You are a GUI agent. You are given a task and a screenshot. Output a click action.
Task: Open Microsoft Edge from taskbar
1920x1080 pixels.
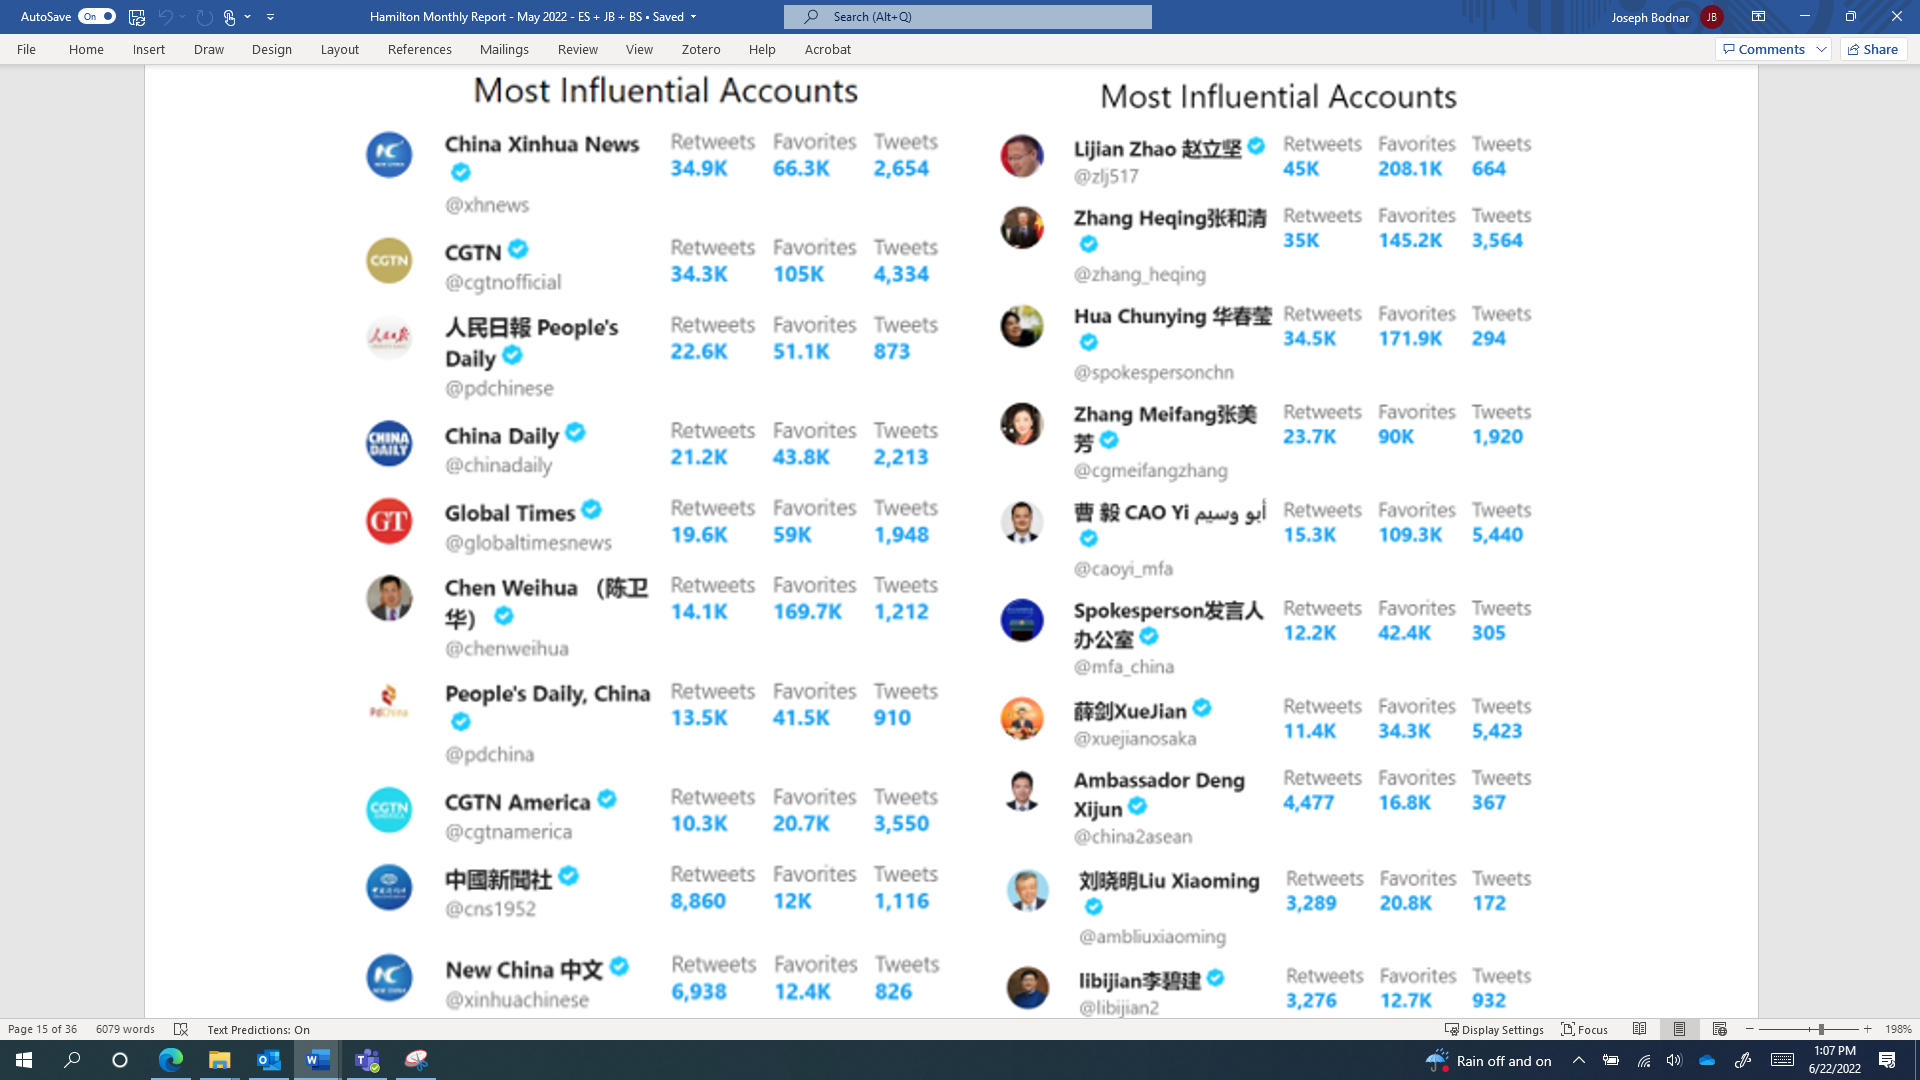170,1060
